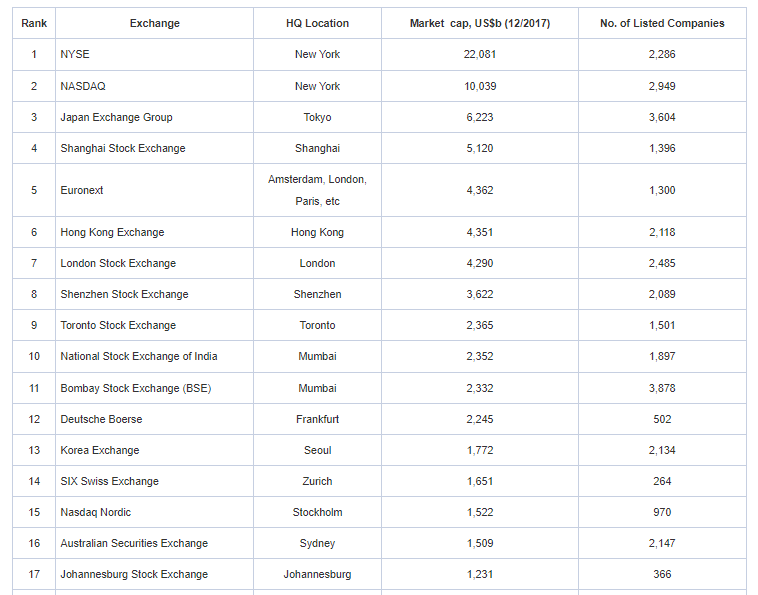Select the NYSE exchange cell

point(75,54)
